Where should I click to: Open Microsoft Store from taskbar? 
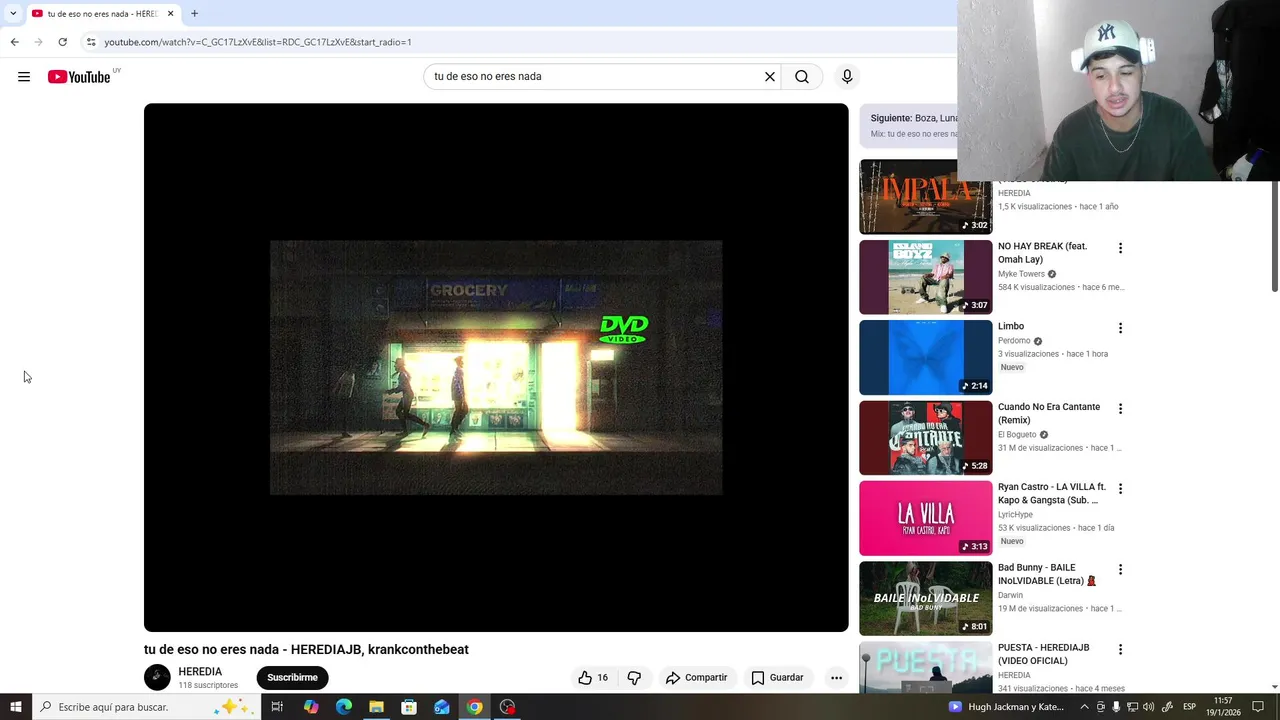tap(409, 707)
